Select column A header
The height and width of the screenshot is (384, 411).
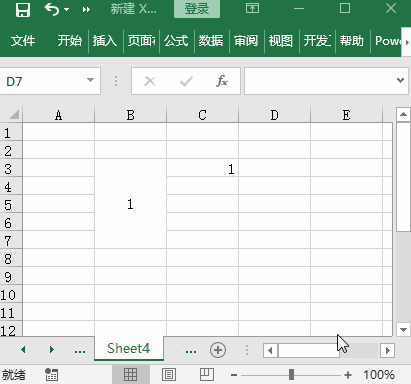click(58, 115)
